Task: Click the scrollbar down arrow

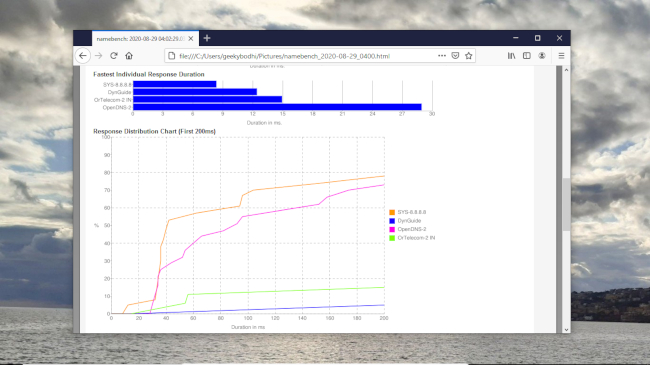Action: (566, 330)
